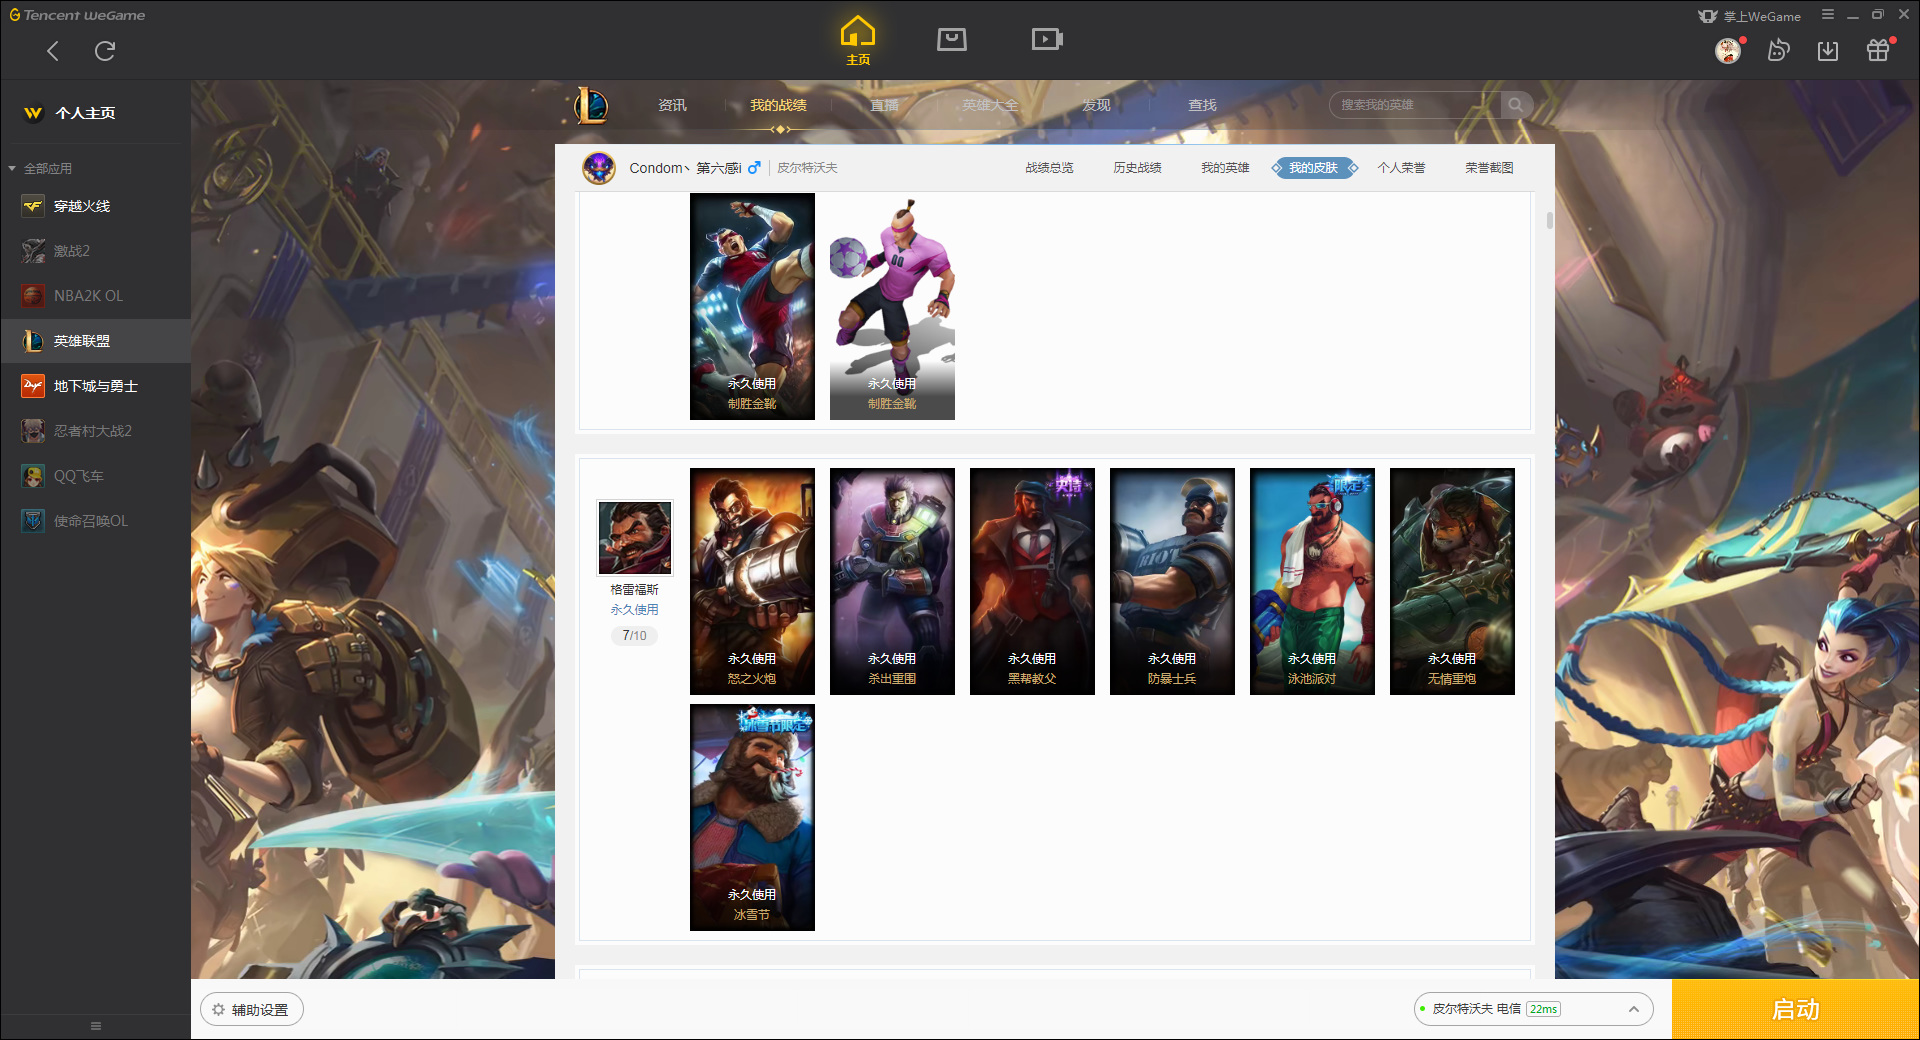Click the sidebar bottom handle icon

[96, 1026]
